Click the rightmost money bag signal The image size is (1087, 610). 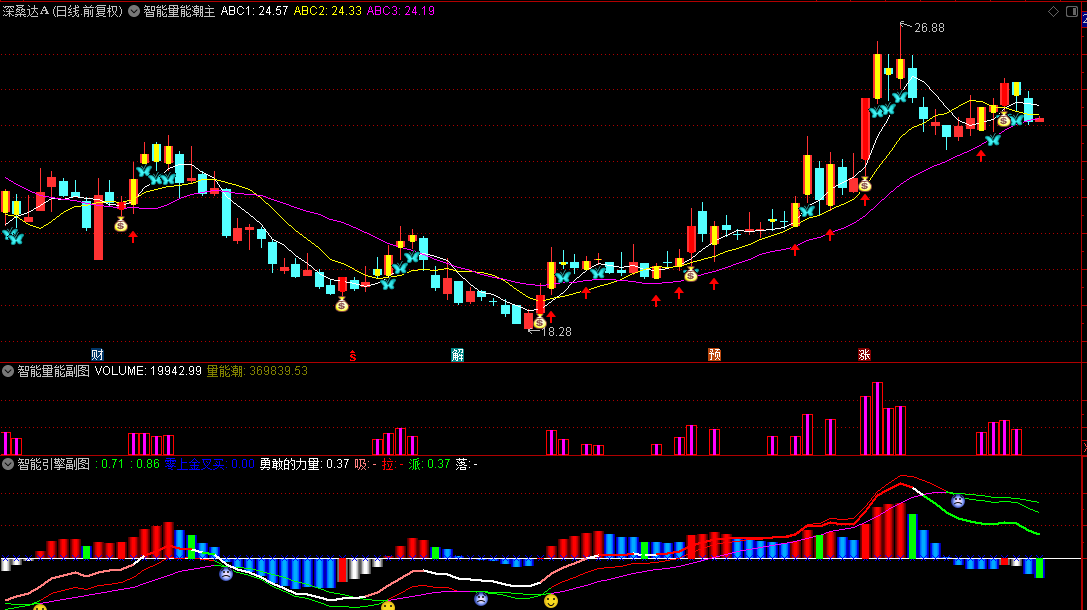(x=1004, y=119)
